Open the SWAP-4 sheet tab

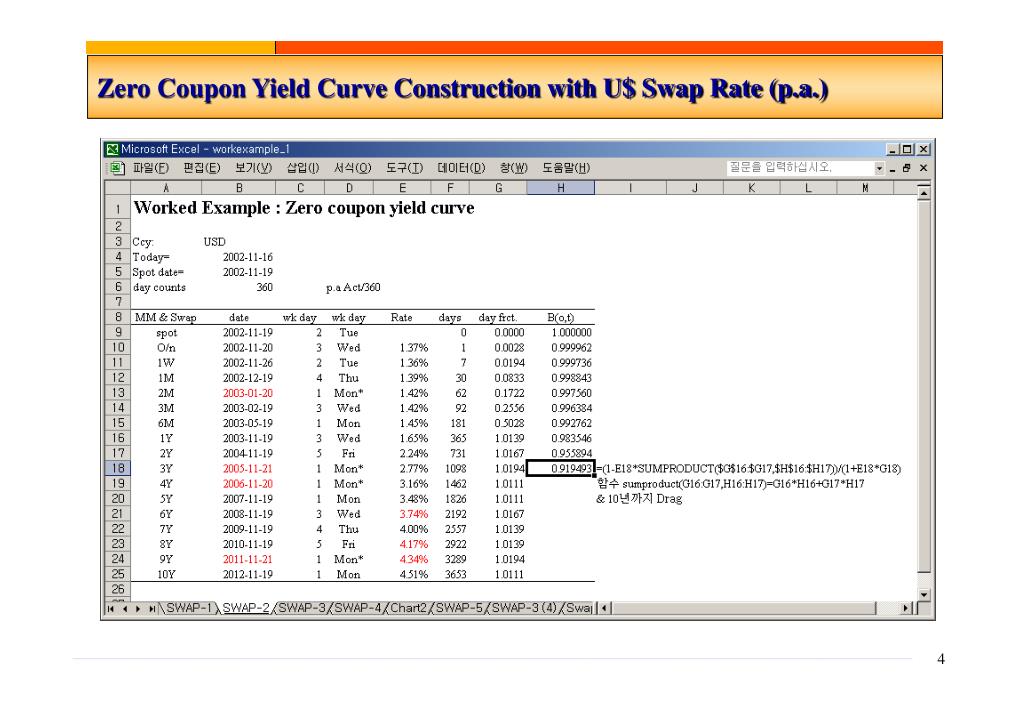click(x=358, y=608)
